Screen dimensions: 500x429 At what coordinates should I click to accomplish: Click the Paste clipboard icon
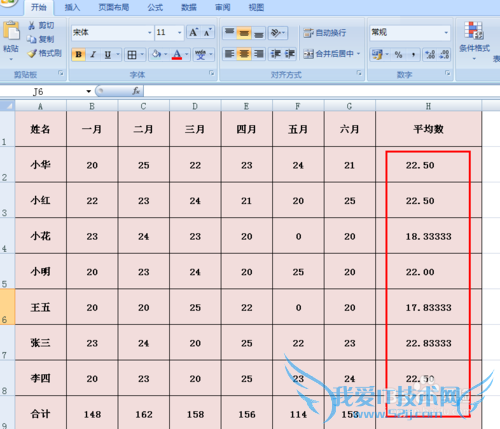[11, 31]
